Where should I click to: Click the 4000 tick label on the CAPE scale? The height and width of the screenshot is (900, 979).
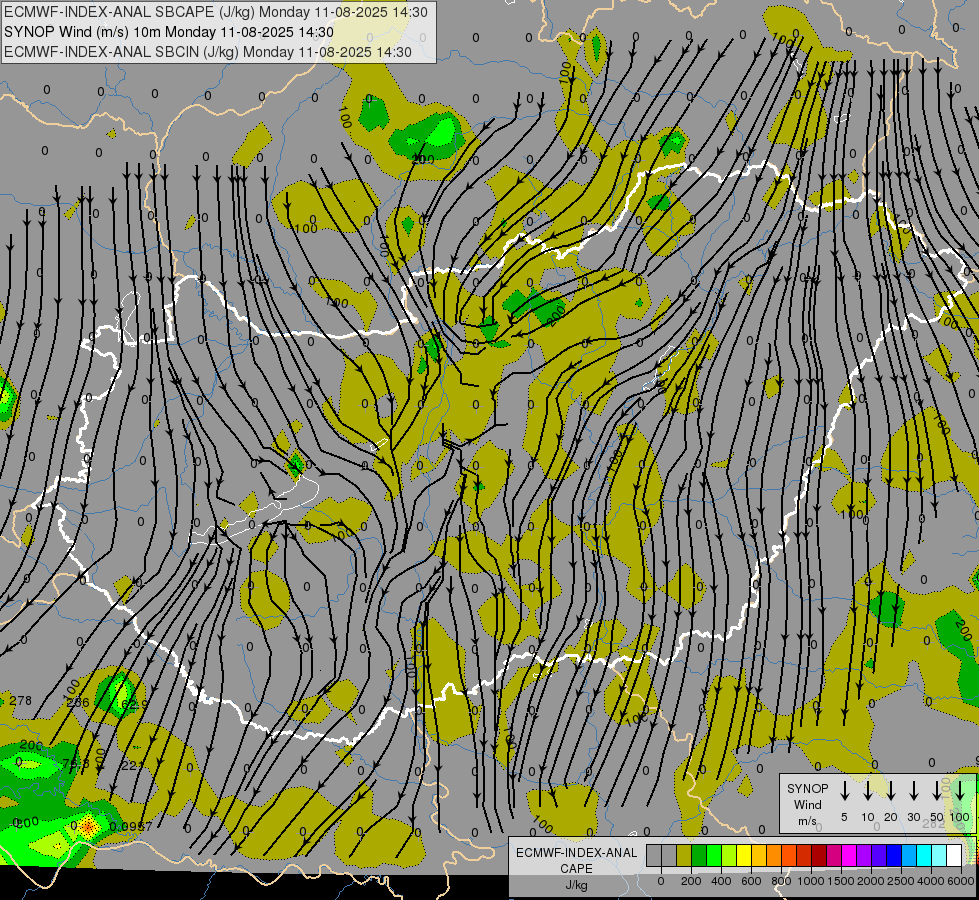tap(931, 881)
